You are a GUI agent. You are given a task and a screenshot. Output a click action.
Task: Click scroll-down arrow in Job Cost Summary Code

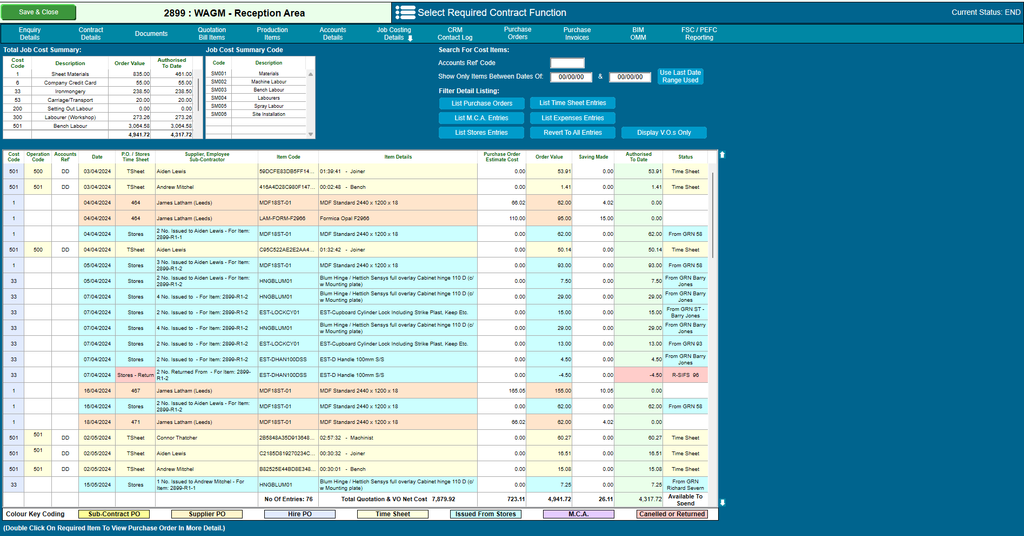coord(311,134)
